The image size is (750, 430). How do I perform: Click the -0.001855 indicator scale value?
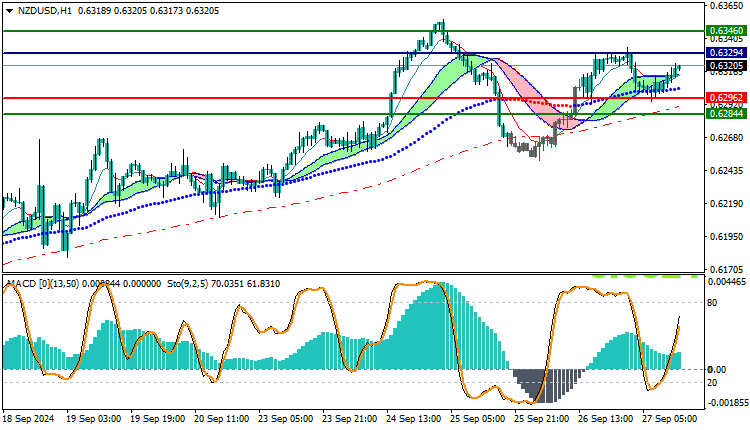(x=727, y=403)
